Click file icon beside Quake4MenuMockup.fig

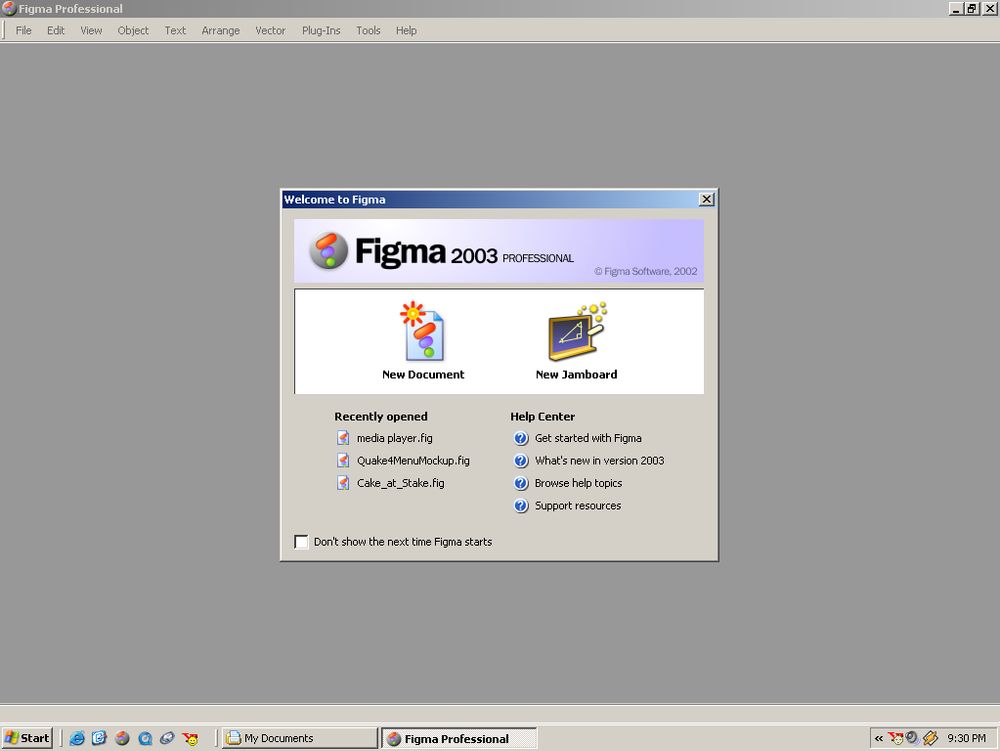coord(343,460)
